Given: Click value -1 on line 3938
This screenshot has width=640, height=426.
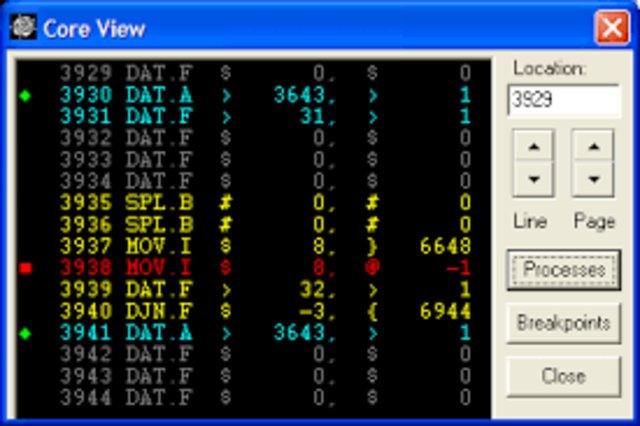Looking at the screenshot, I should click(x=459, y=268).
